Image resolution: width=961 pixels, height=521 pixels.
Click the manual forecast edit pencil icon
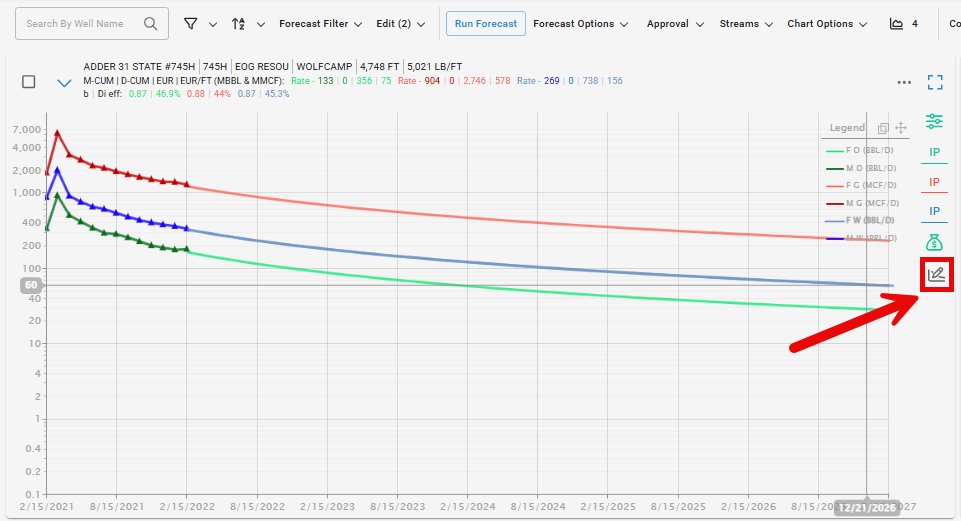pyautogui.click(x=935, y=275)
